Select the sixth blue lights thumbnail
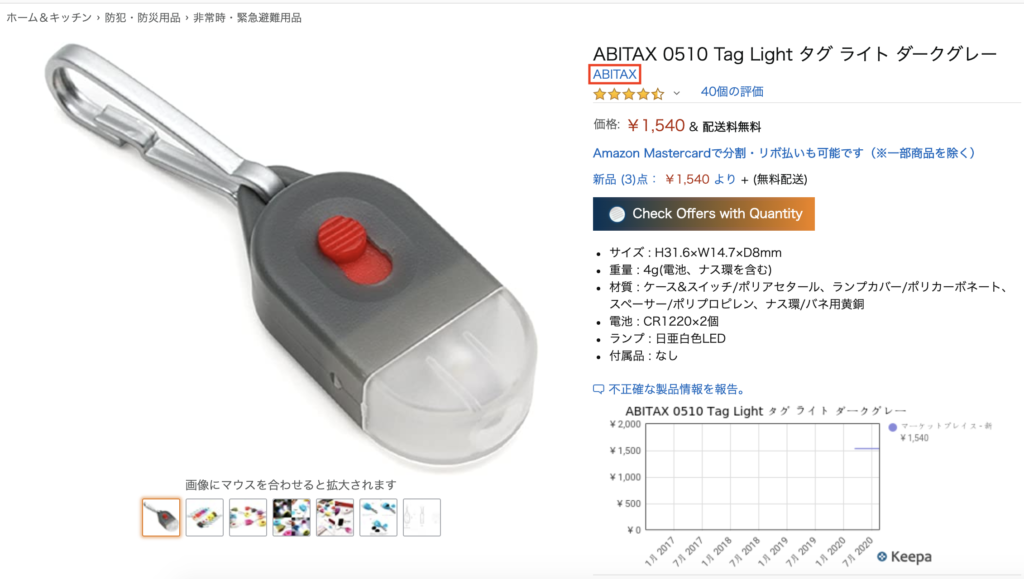 pyautogui.click(x=378, y=517)
